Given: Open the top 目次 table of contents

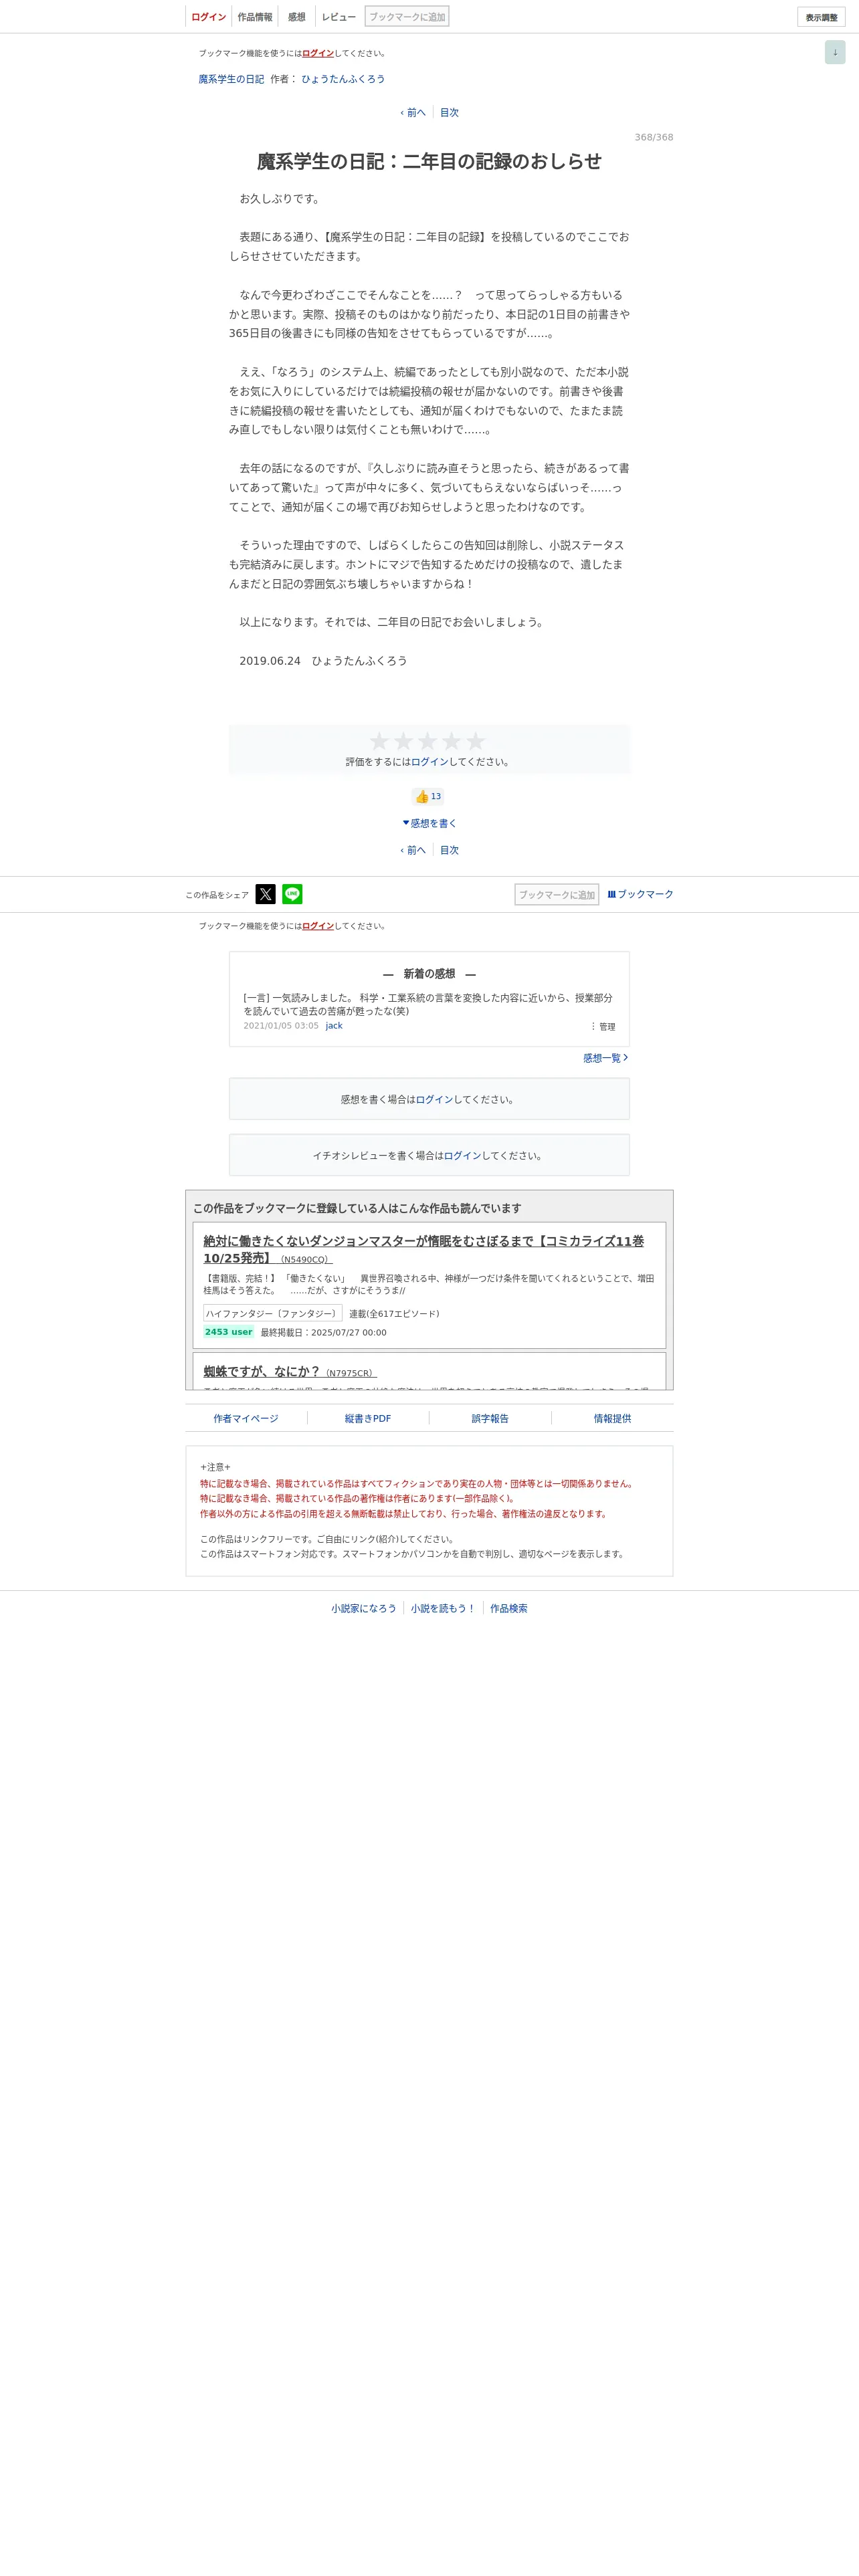Looking at the screenshot, I should tap(449, 113).
